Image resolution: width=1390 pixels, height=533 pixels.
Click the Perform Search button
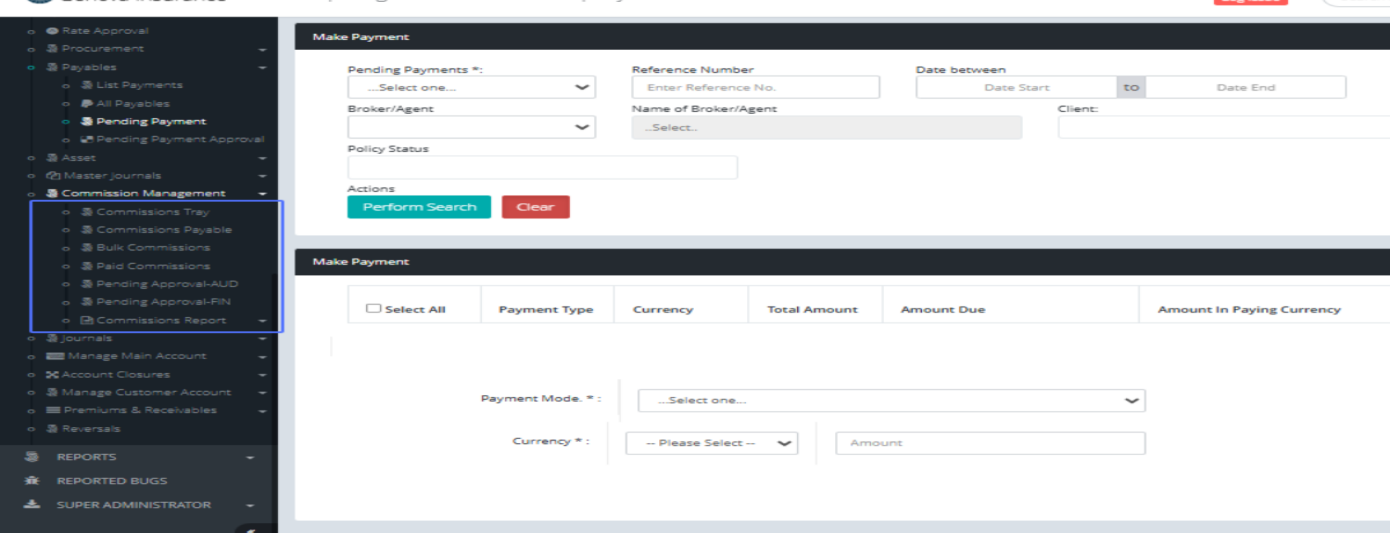coord(419,207)
